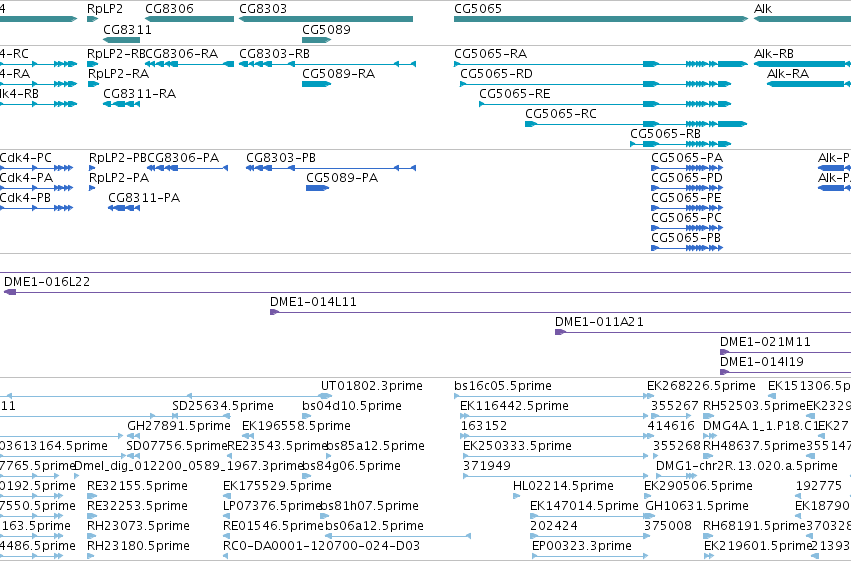This screenshot has width=851, height=561.
Task: Click the CG5065-PC protein
Action: [x=687, y=228]
